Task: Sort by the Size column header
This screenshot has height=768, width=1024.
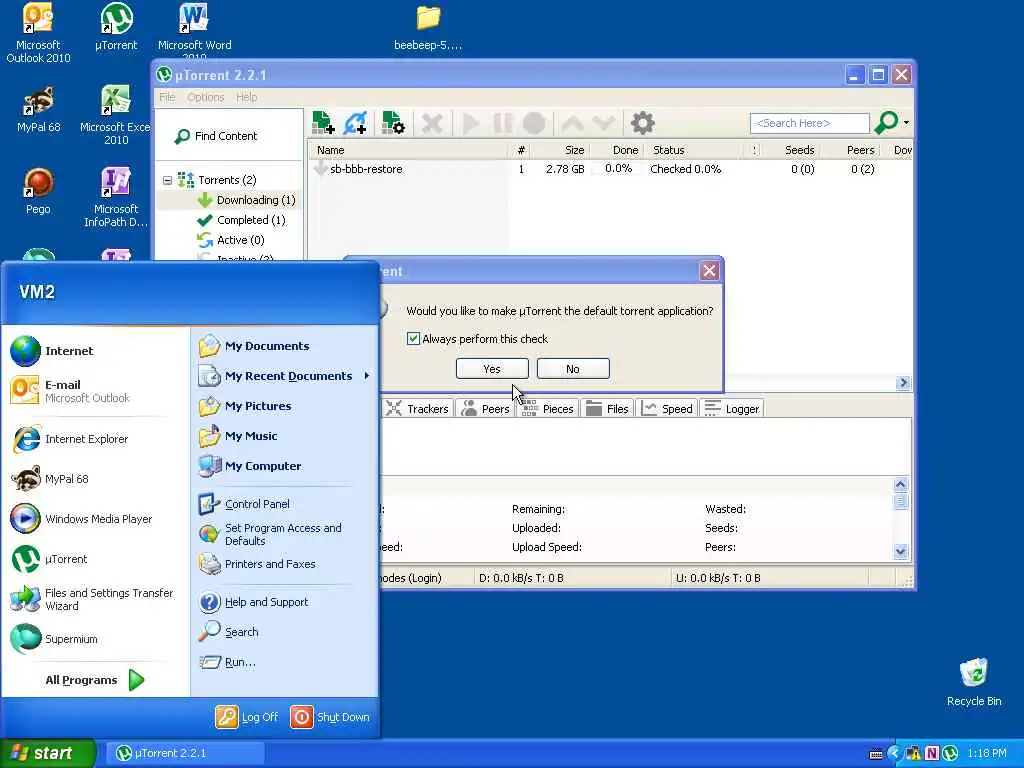Action: [560, 150]
